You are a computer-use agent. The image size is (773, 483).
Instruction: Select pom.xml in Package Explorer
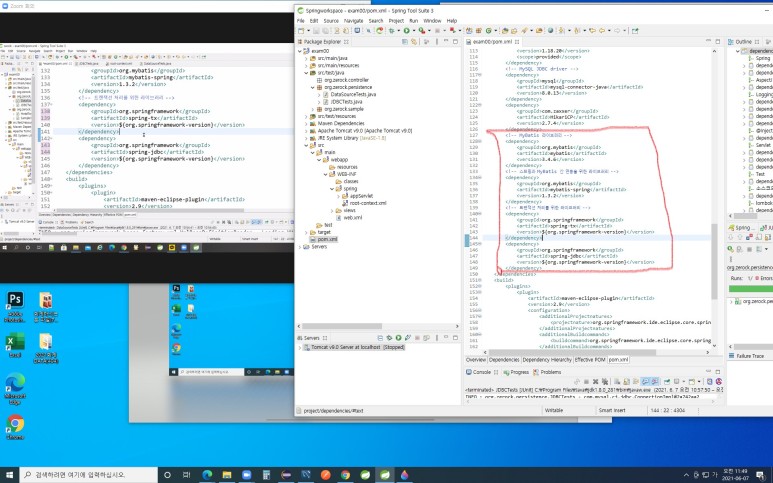pyautogui.click(x=323, y=239)
